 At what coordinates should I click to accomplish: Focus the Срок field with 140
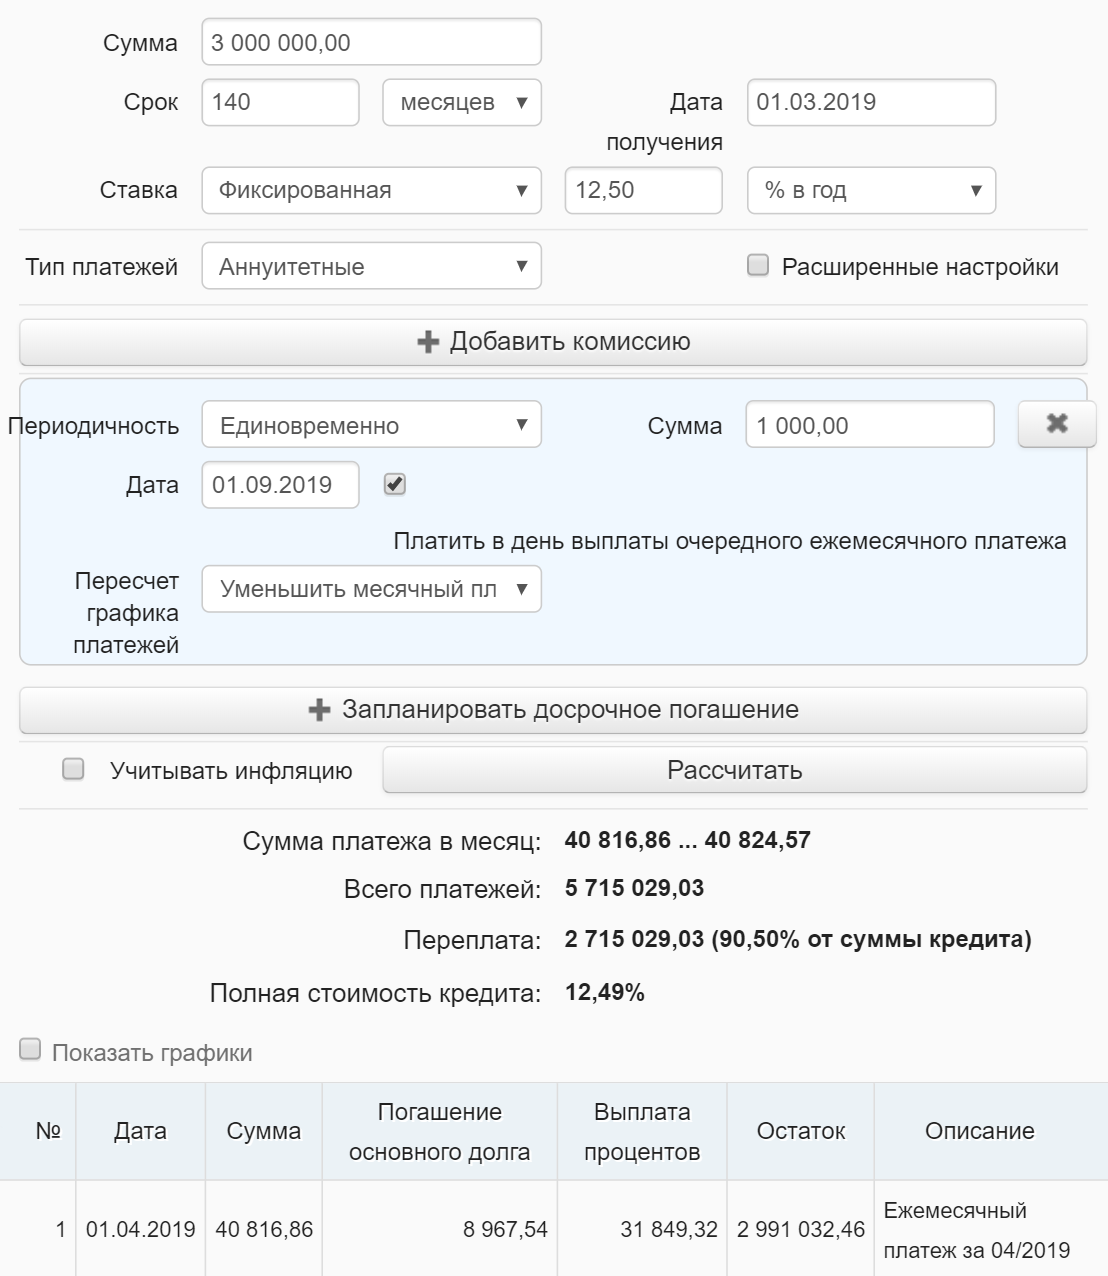280,102
